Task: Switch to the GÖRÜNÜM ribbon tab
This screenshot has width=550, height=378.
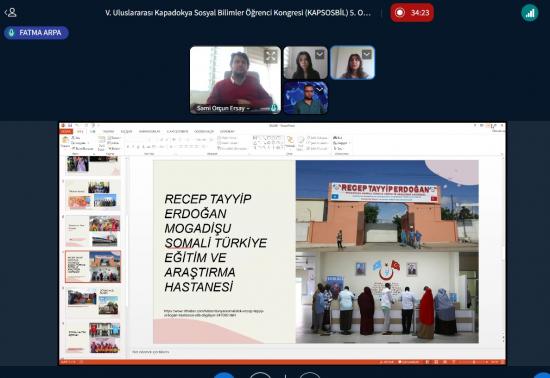Action: [227, 131]
